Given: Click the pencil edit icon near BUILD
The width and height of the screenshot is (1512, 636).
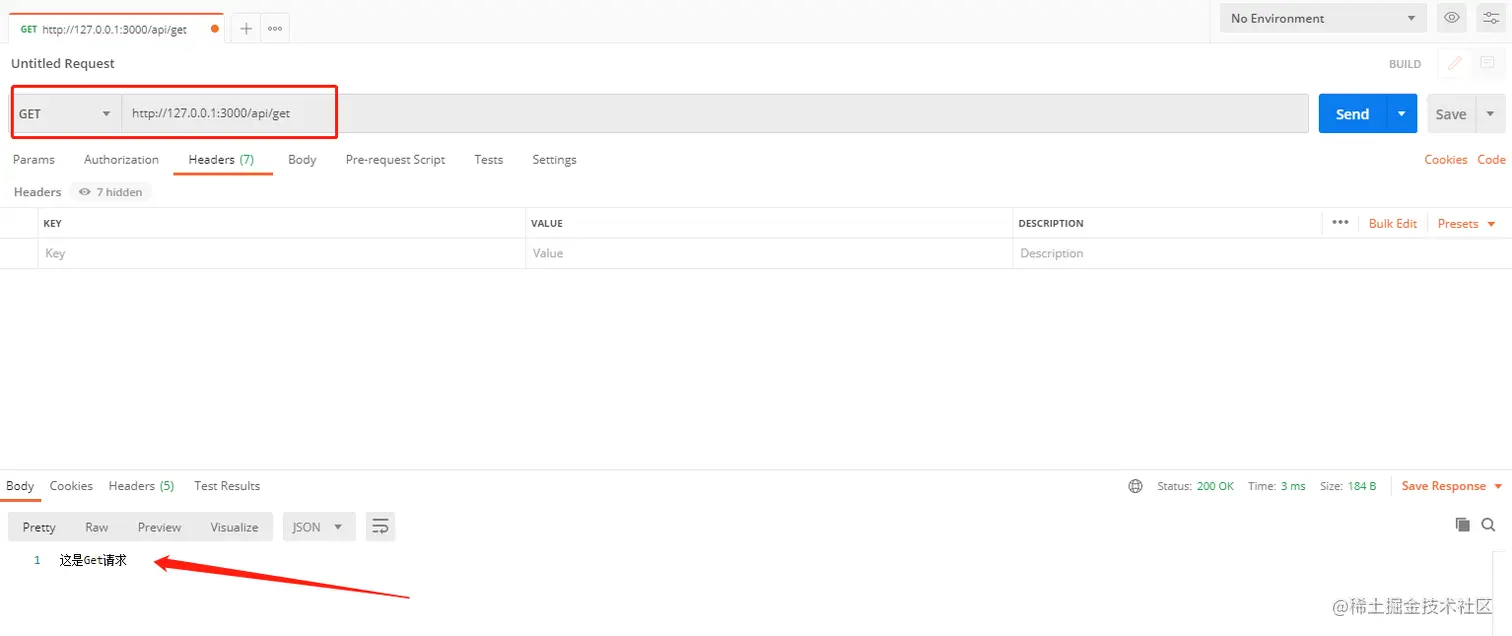Looking at the screenshot, I should tap(1455, 63).
